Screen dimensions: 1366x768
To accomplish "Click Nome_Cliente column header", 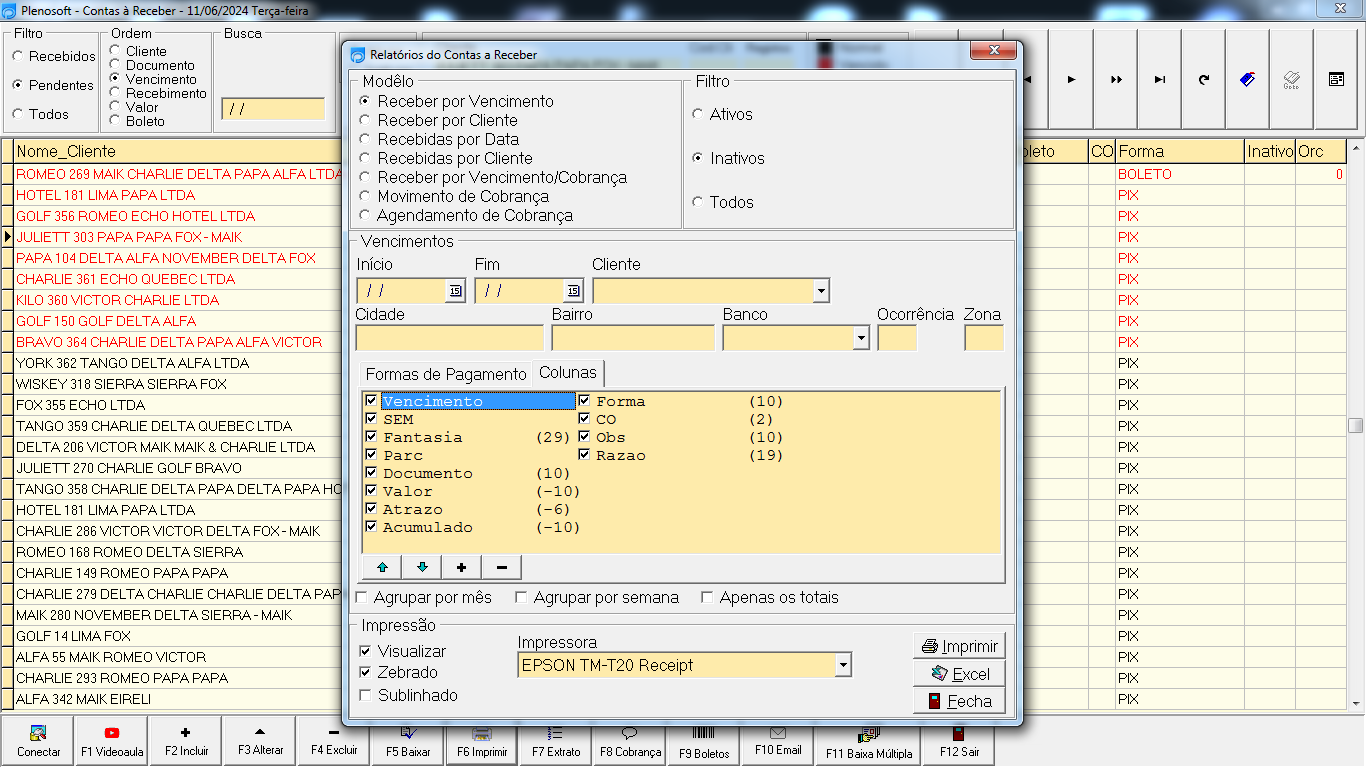I will [x=178, y=151].
